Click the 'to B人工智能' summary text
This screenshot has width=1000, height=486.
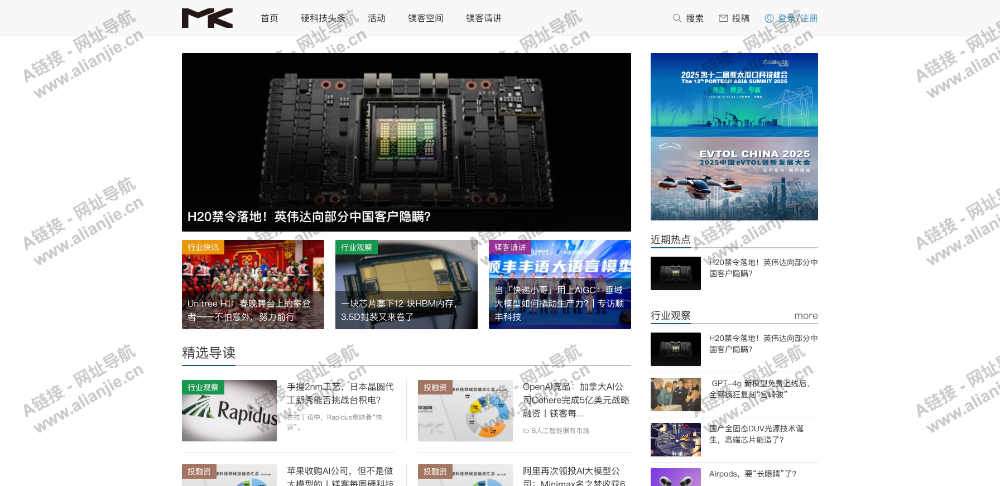pyautogui.click(x=555, y=431)
